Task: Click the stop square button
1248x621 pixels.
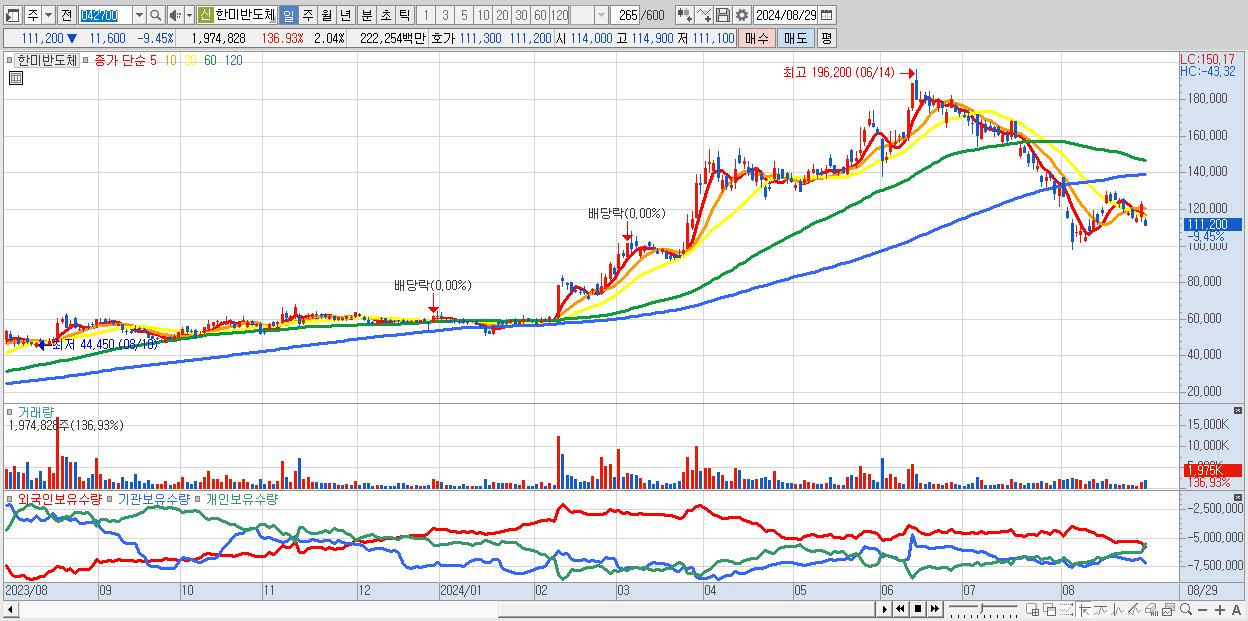Action: coord(918,608)
